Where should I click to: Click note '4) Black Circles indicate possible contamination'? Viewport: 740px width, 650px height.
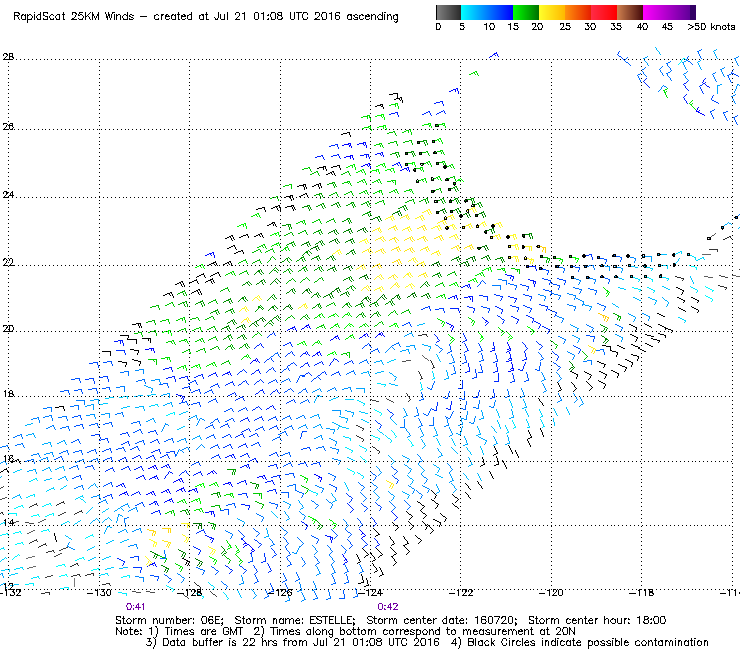pyautogui.click(x=580, y=642)
